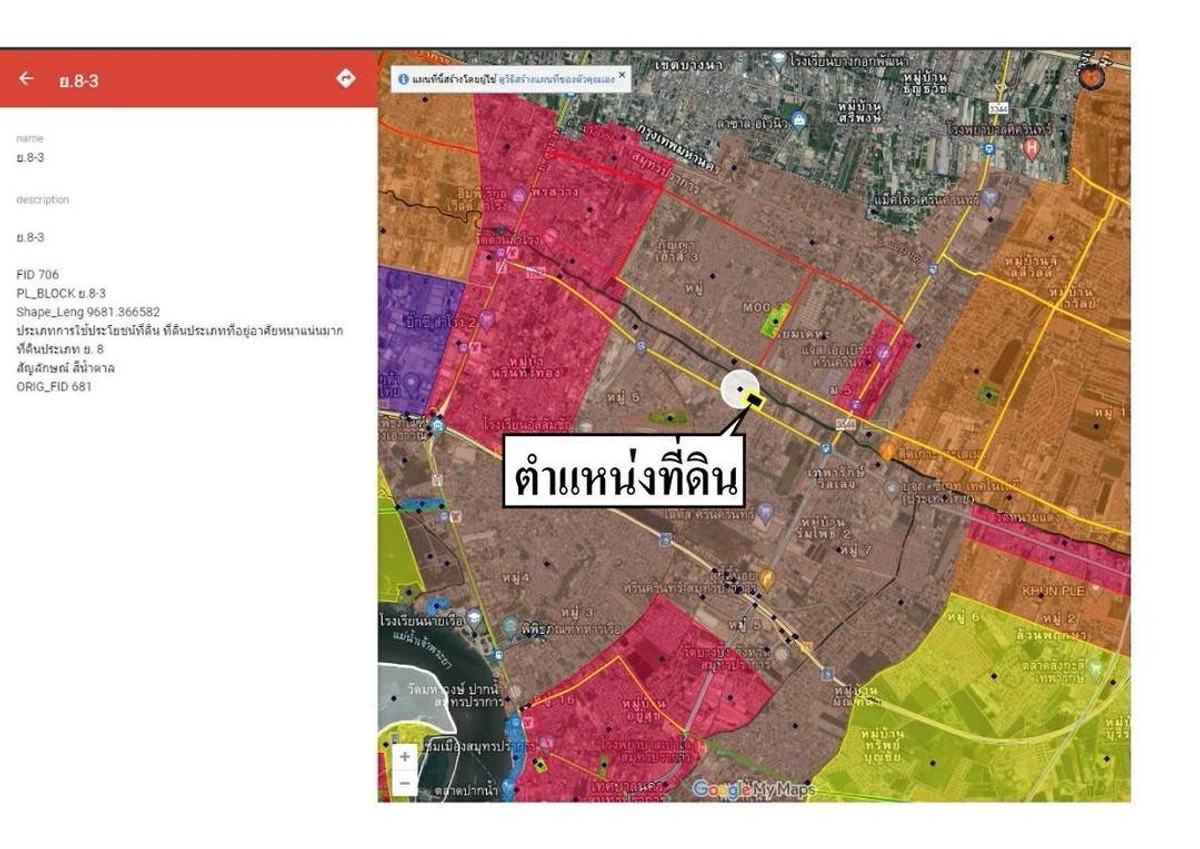Click the back arrow in the red header
Viewport: 1200px width, 849px height.
click(x=26, y=79)
